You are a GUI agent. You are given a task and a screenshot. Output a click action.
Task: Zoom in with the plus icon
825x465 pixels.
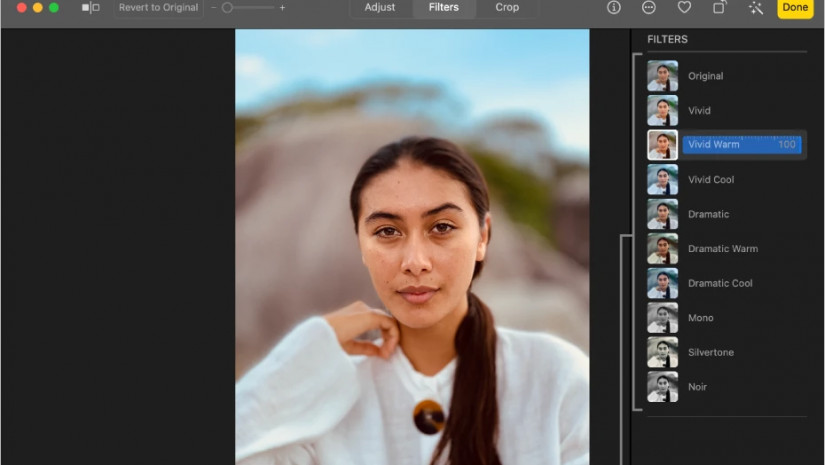point(283,7)
